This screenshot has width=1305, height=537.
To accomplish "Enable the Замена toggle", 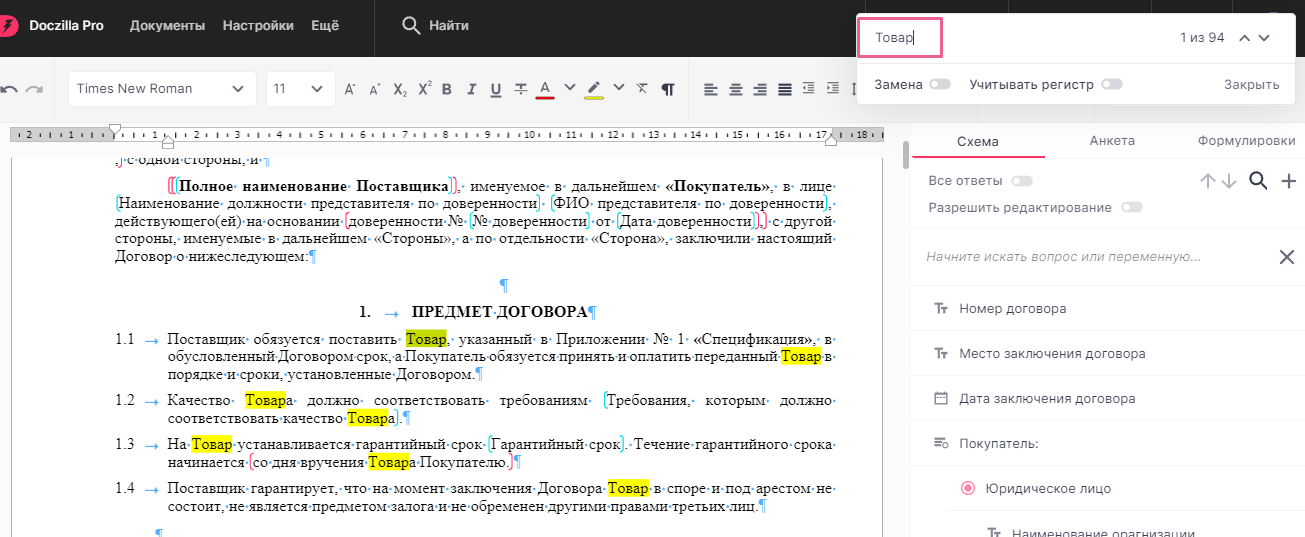I will click(x=939, y=85).
